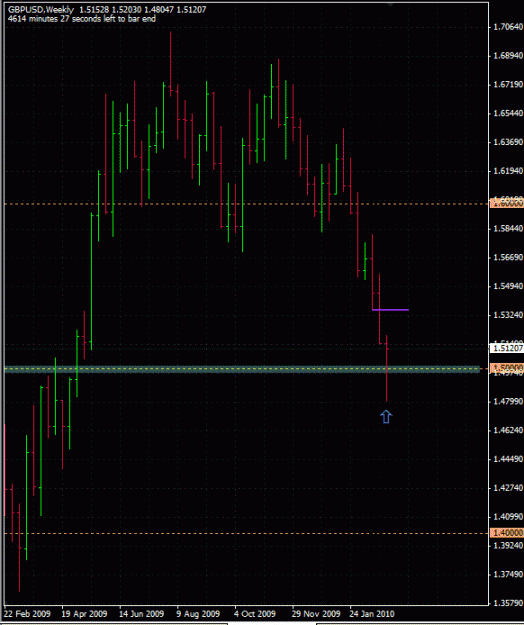This screenshot has height=625, width=524.
Task: Click the 1.54940 price scale value
Action: pyautogui.click(x=508, y=286)
